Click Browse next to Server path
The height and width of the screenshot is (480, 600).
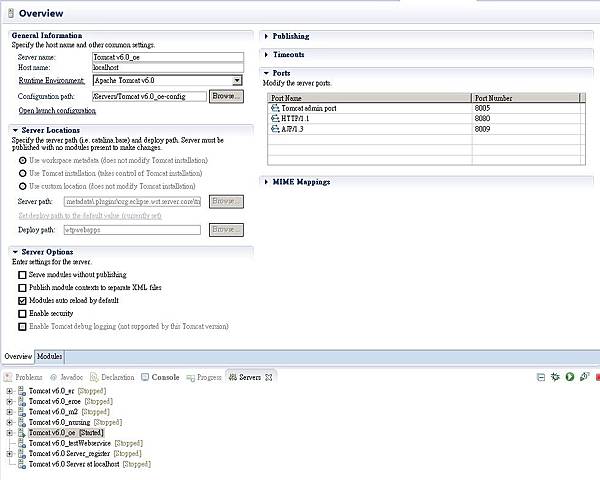click(226, 201)
